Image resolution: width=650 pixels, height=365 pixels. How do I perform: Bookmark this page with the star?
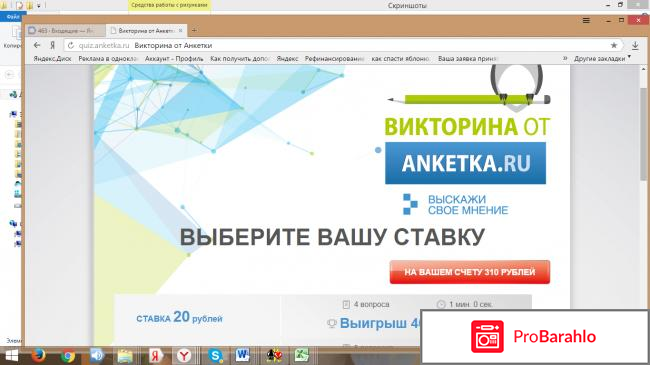(614, 45)
